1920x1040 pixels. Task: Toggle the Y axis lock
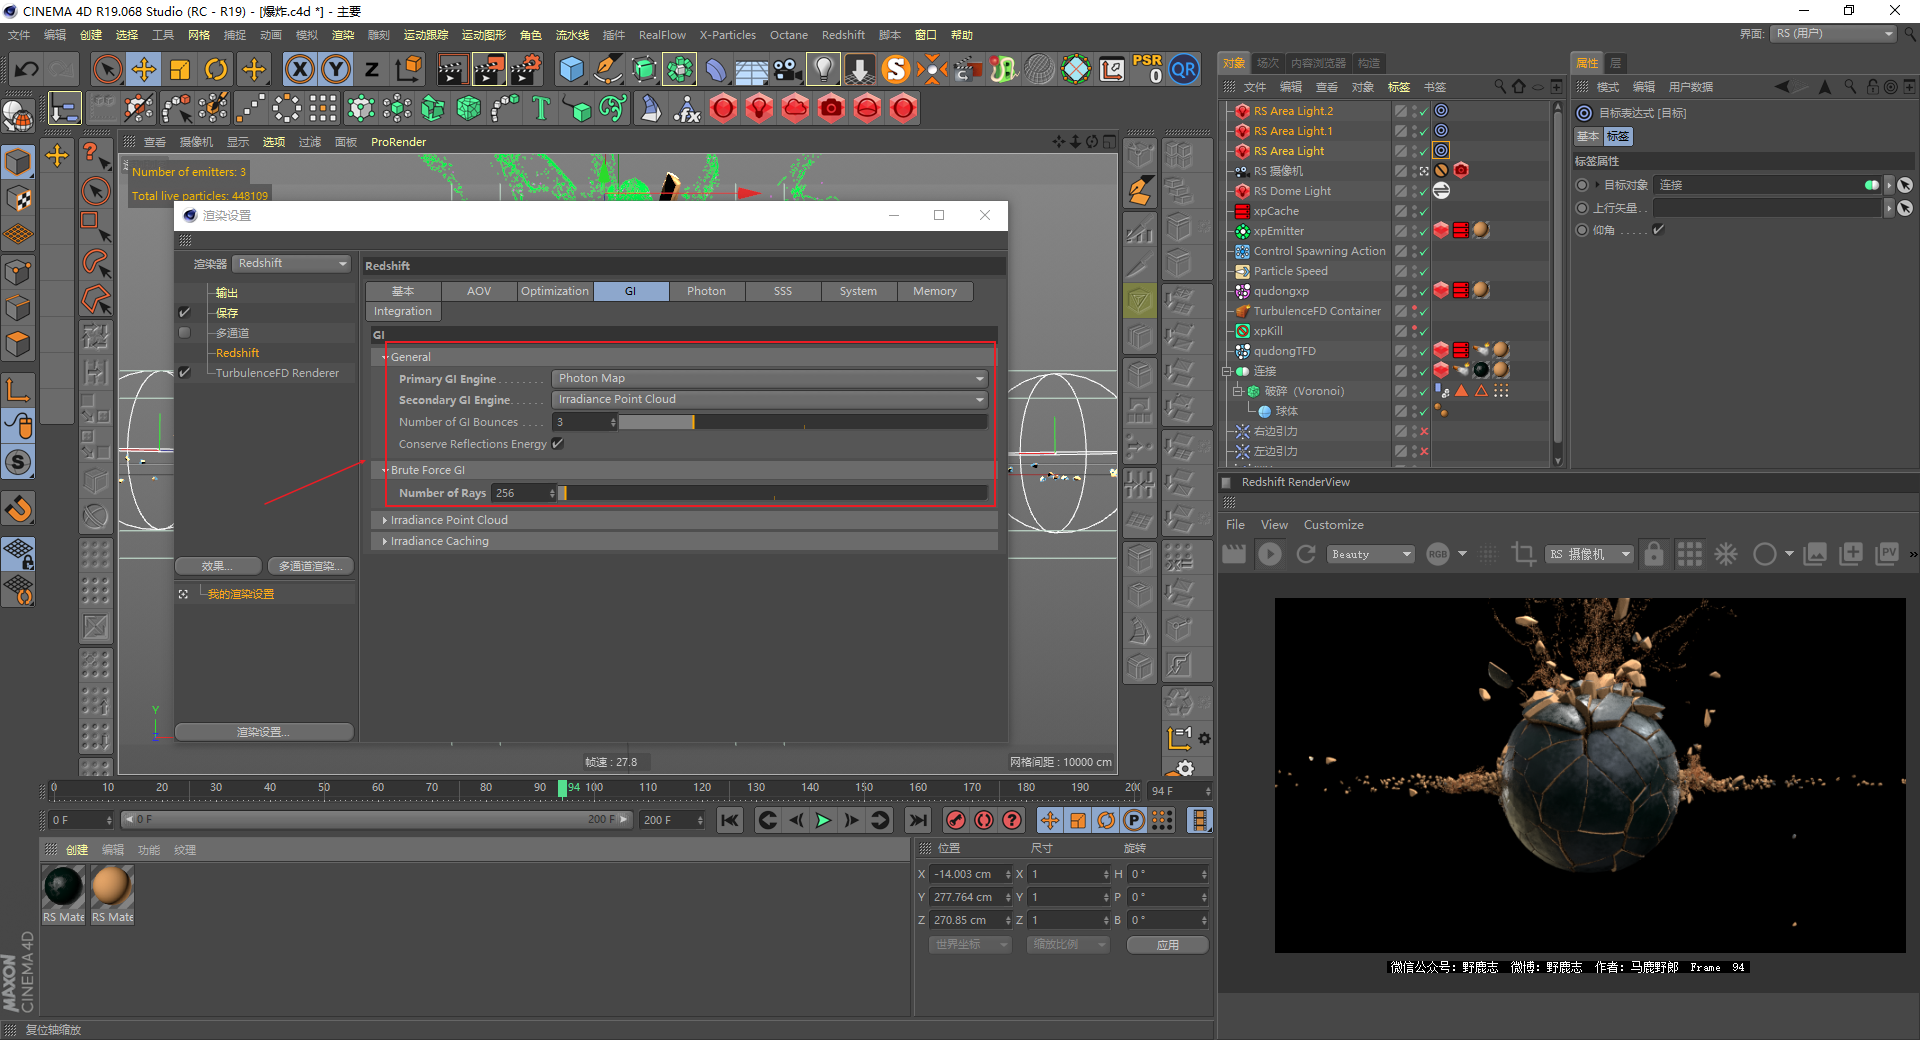click(x=336, y=69)
